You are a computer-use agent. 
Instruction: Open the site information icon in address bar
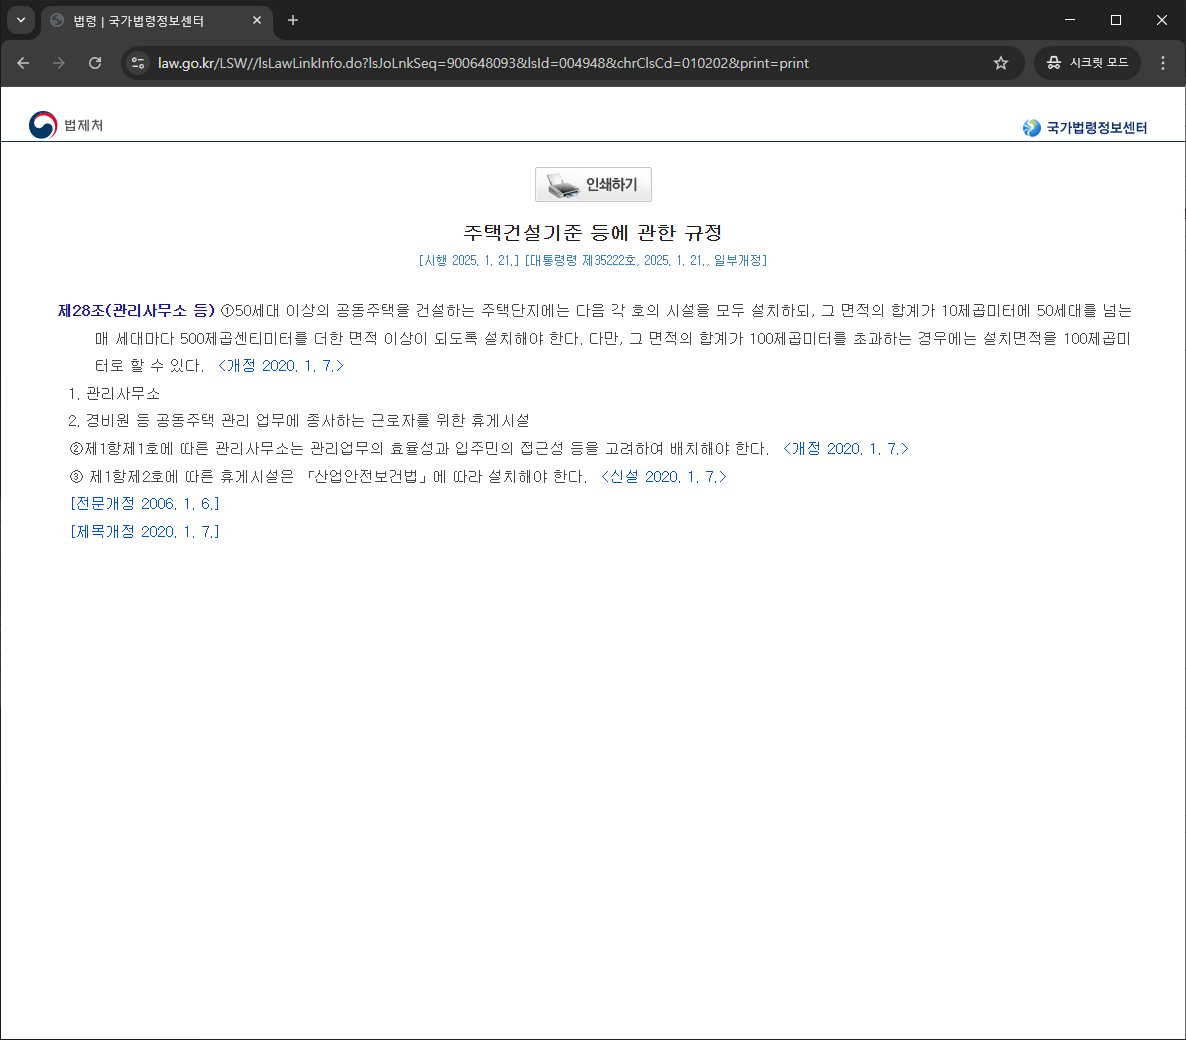[138, 63]
